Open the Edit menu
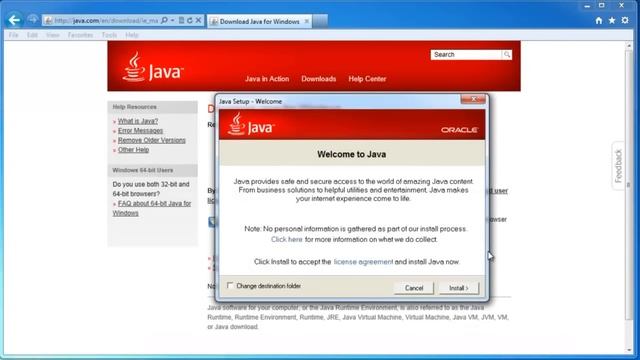The width and height of the screenshot is (640, 360). (32, 35)
